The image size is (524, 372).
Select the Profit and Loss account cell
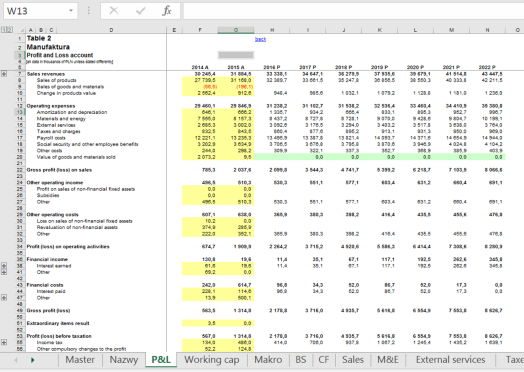coord(60,55)
